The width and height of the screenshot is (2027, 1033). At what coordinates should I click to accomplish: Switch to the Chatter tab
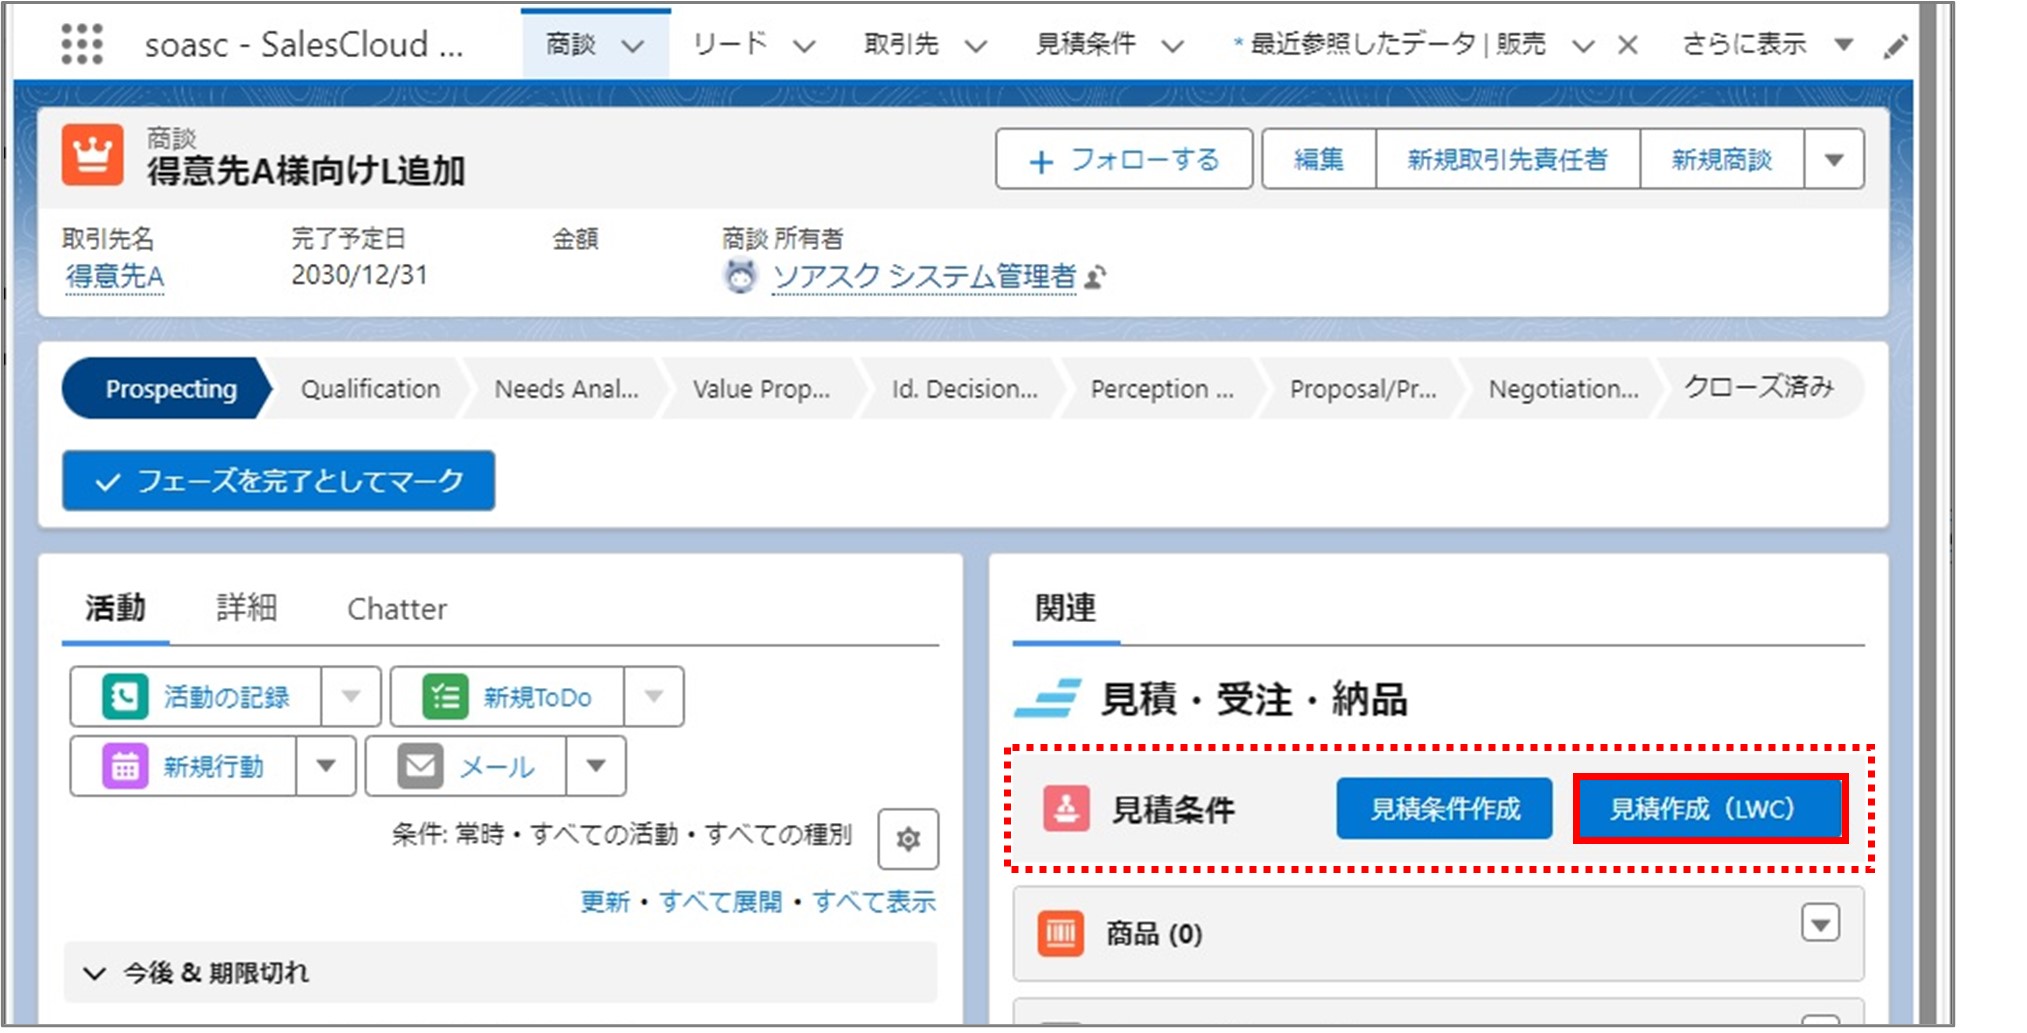[397, 608]
